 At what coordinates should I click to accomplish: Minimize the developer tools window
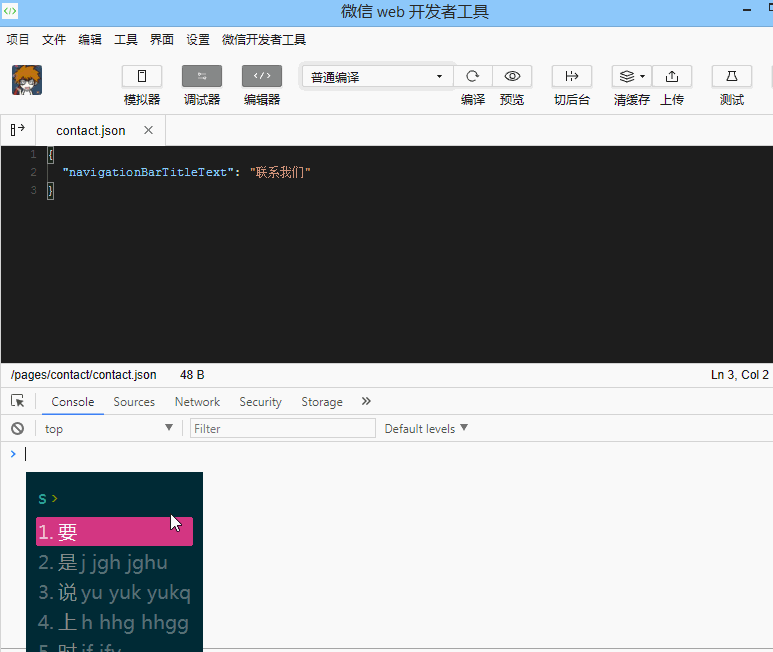[x=747, y=9]
